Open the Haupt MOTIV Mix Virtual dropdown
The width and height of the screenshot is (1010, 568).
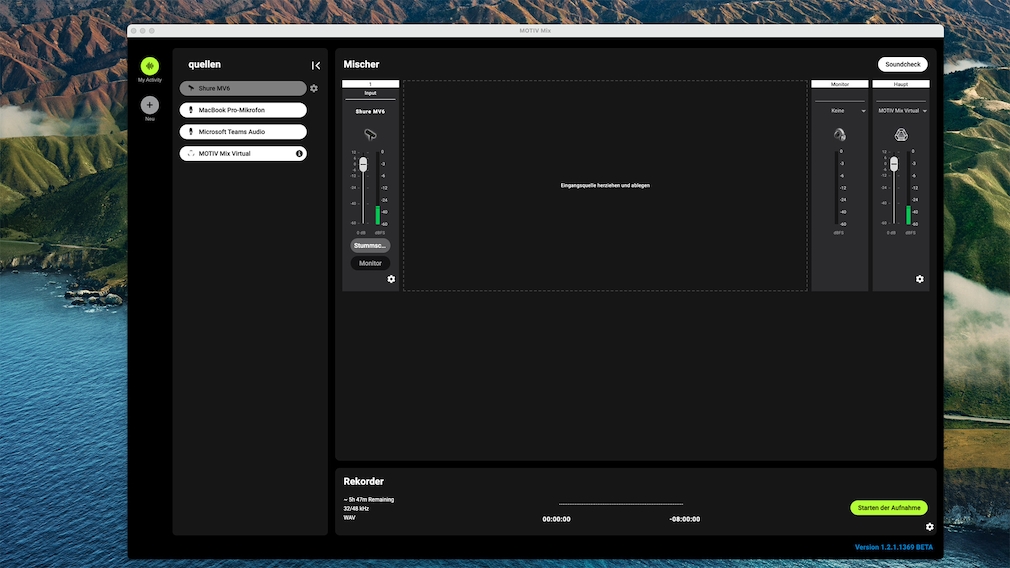click(901, 111)
